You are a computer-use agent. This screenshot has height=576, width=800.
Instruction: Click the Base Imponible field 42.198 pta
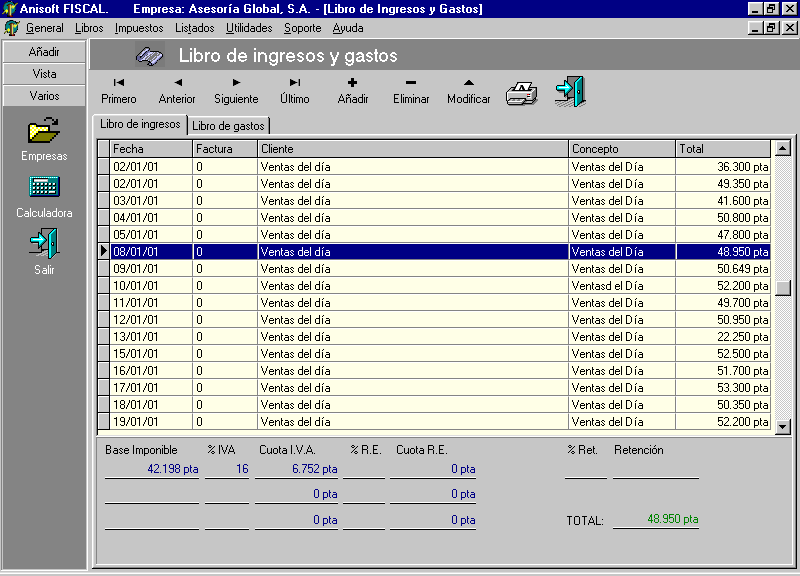pyautogui.click(x=152, y=469)
